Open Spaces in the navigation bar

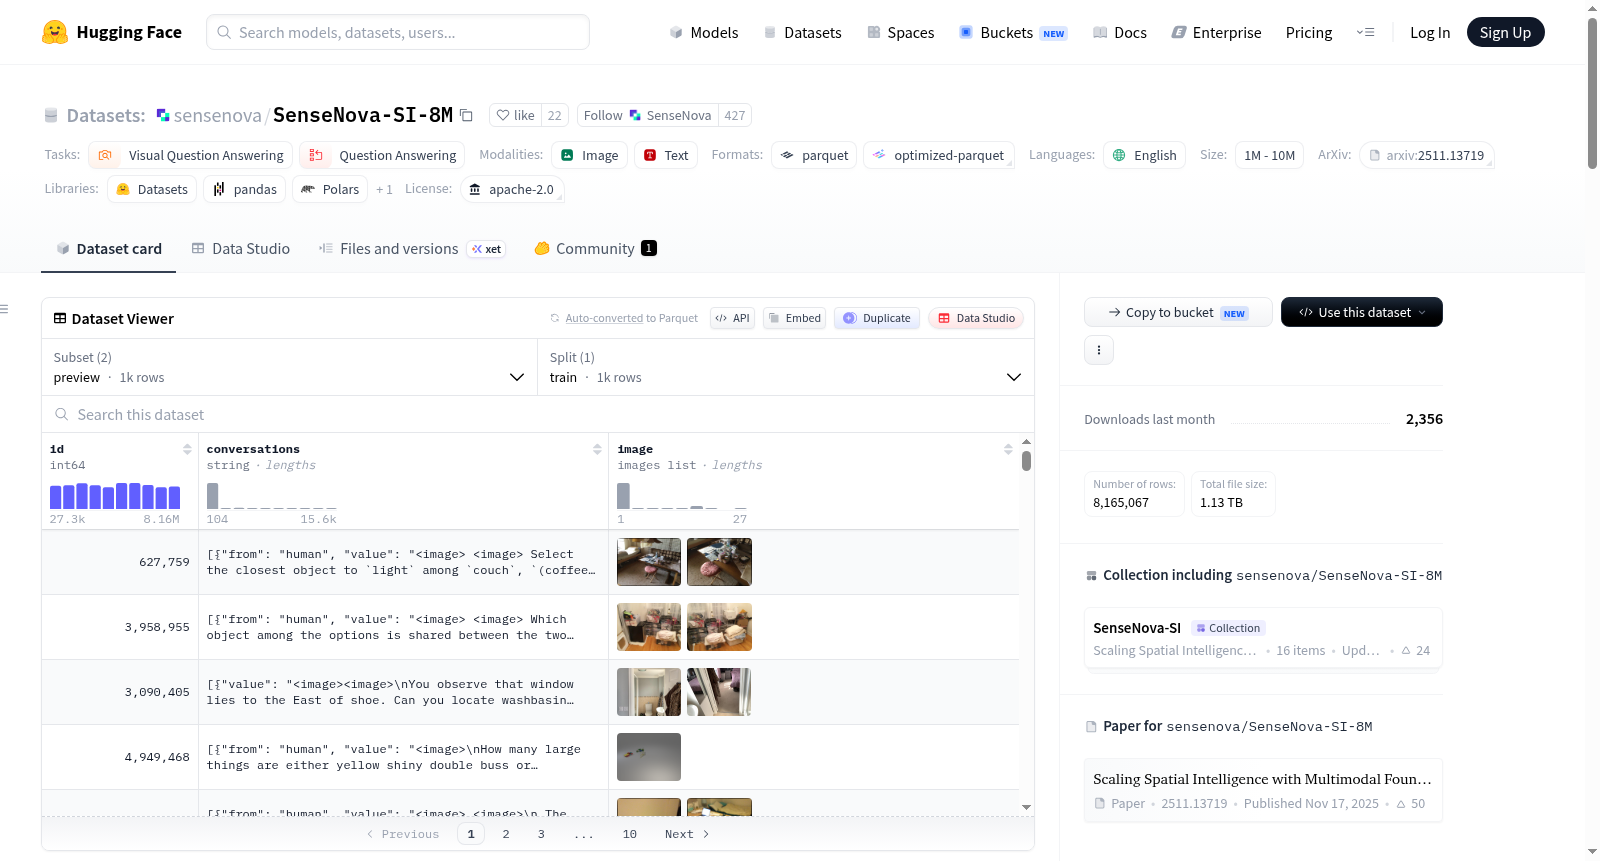(x=901, y=32)
